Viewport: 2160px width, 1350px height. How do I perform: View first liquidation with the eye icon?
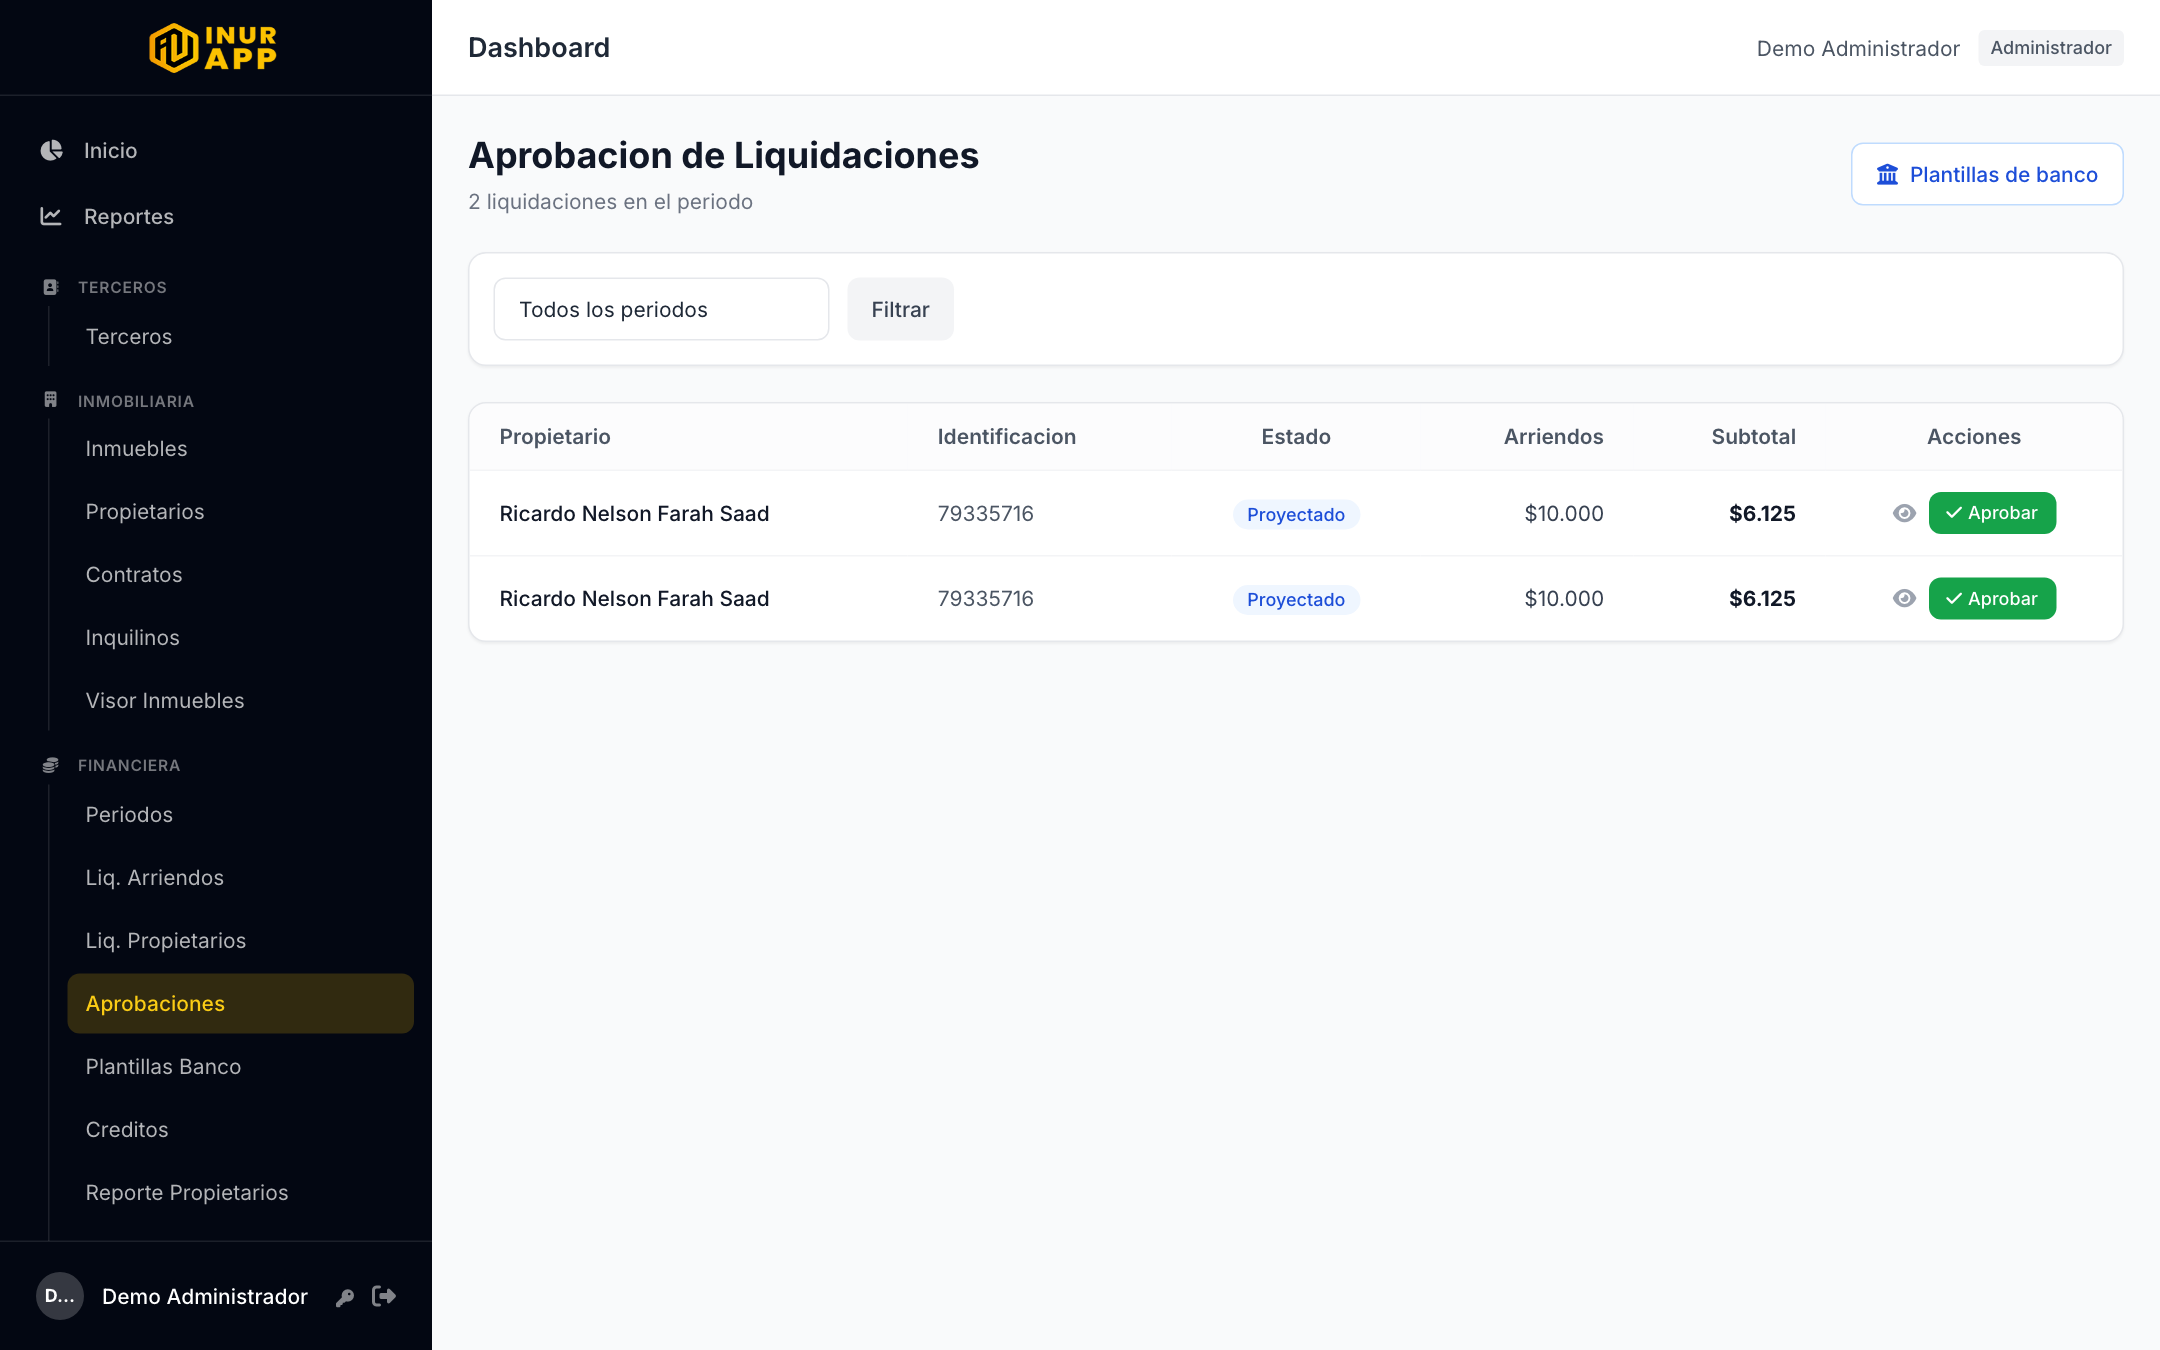pyautogui.click(x=1904, y=513)
